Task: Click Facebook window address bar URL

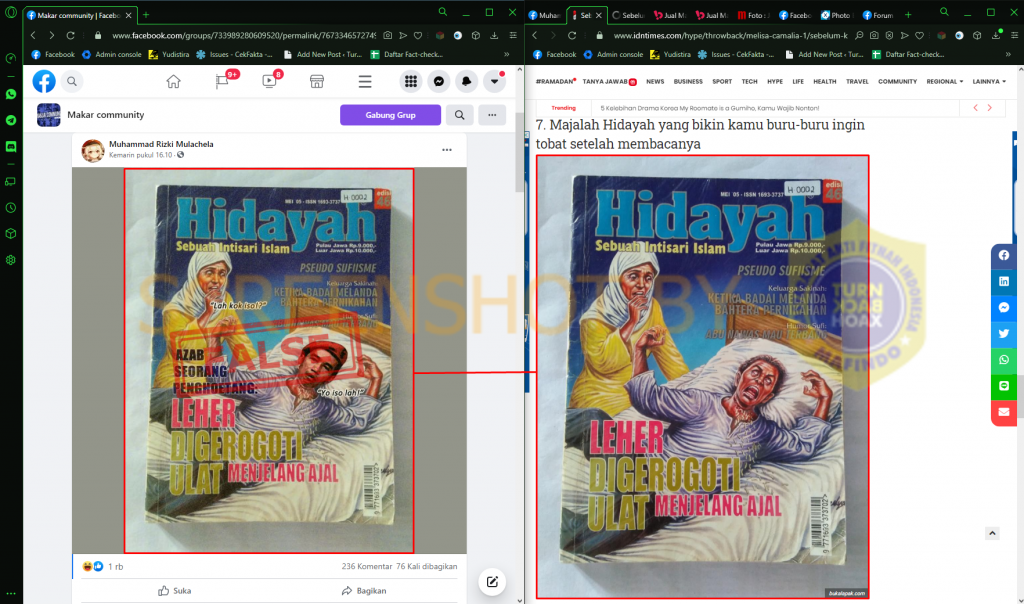Action: (244, 35)
